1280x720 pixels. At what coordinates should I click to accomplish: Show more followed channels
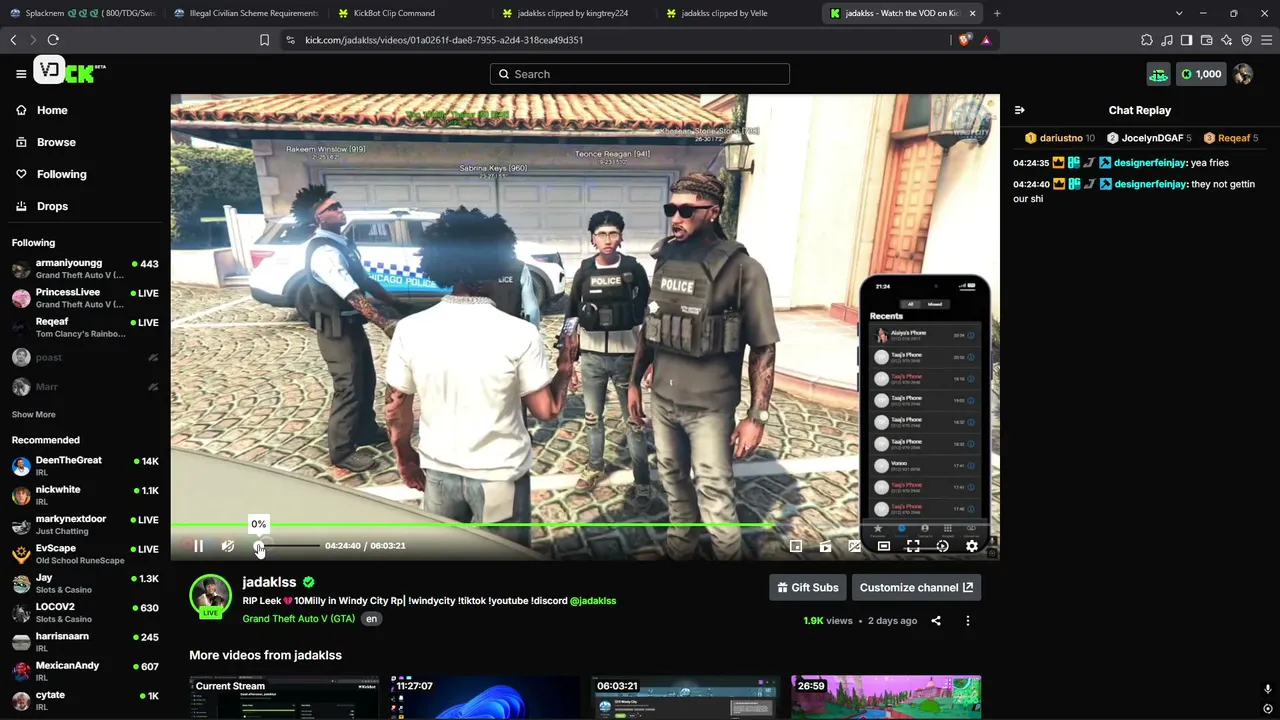[x=34, y=415]
